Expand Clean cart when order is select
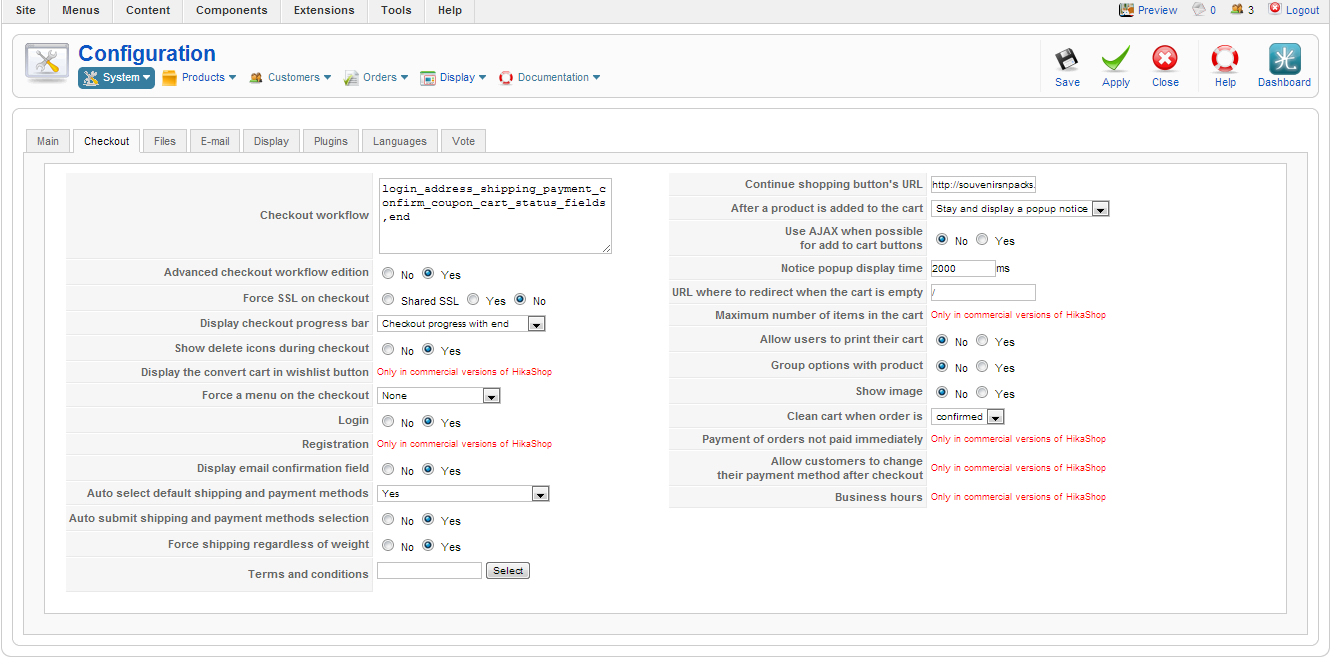Image resolution: width=1338 pixels, height=664 pixels. tap(967, 417)
